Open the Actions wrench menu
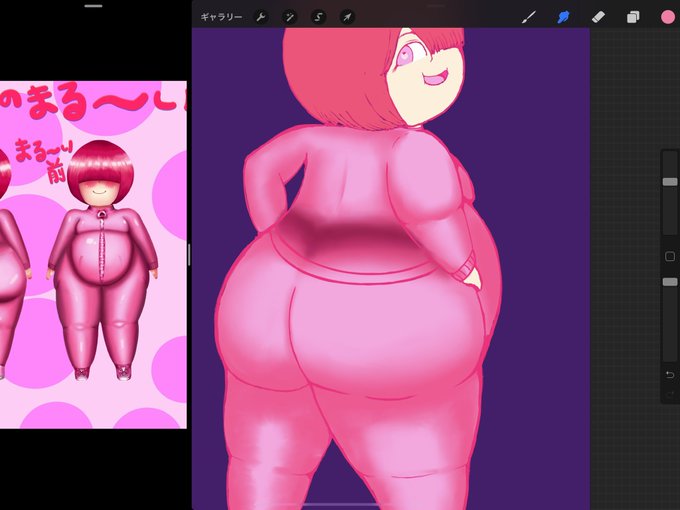This screenshot has width=680, height=510. click(x=261, y=17)
